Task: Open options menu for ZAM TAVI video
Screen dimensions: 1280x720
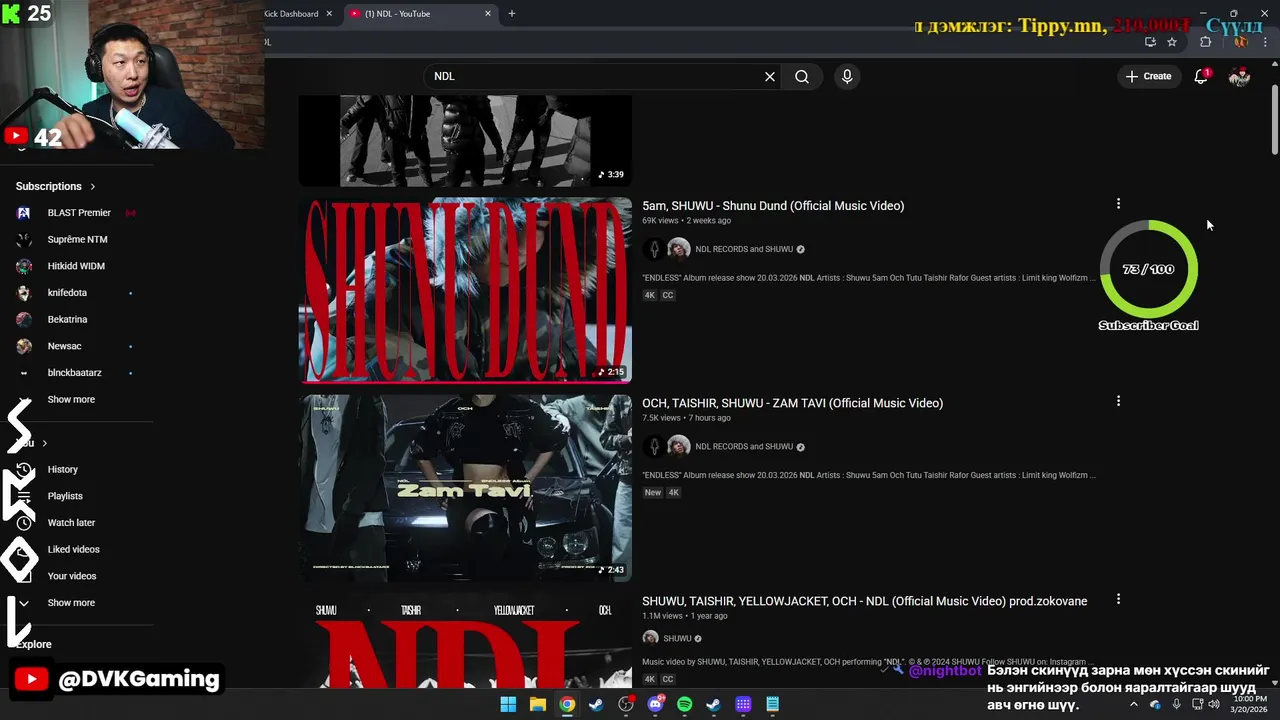Action: [1118, 401]
